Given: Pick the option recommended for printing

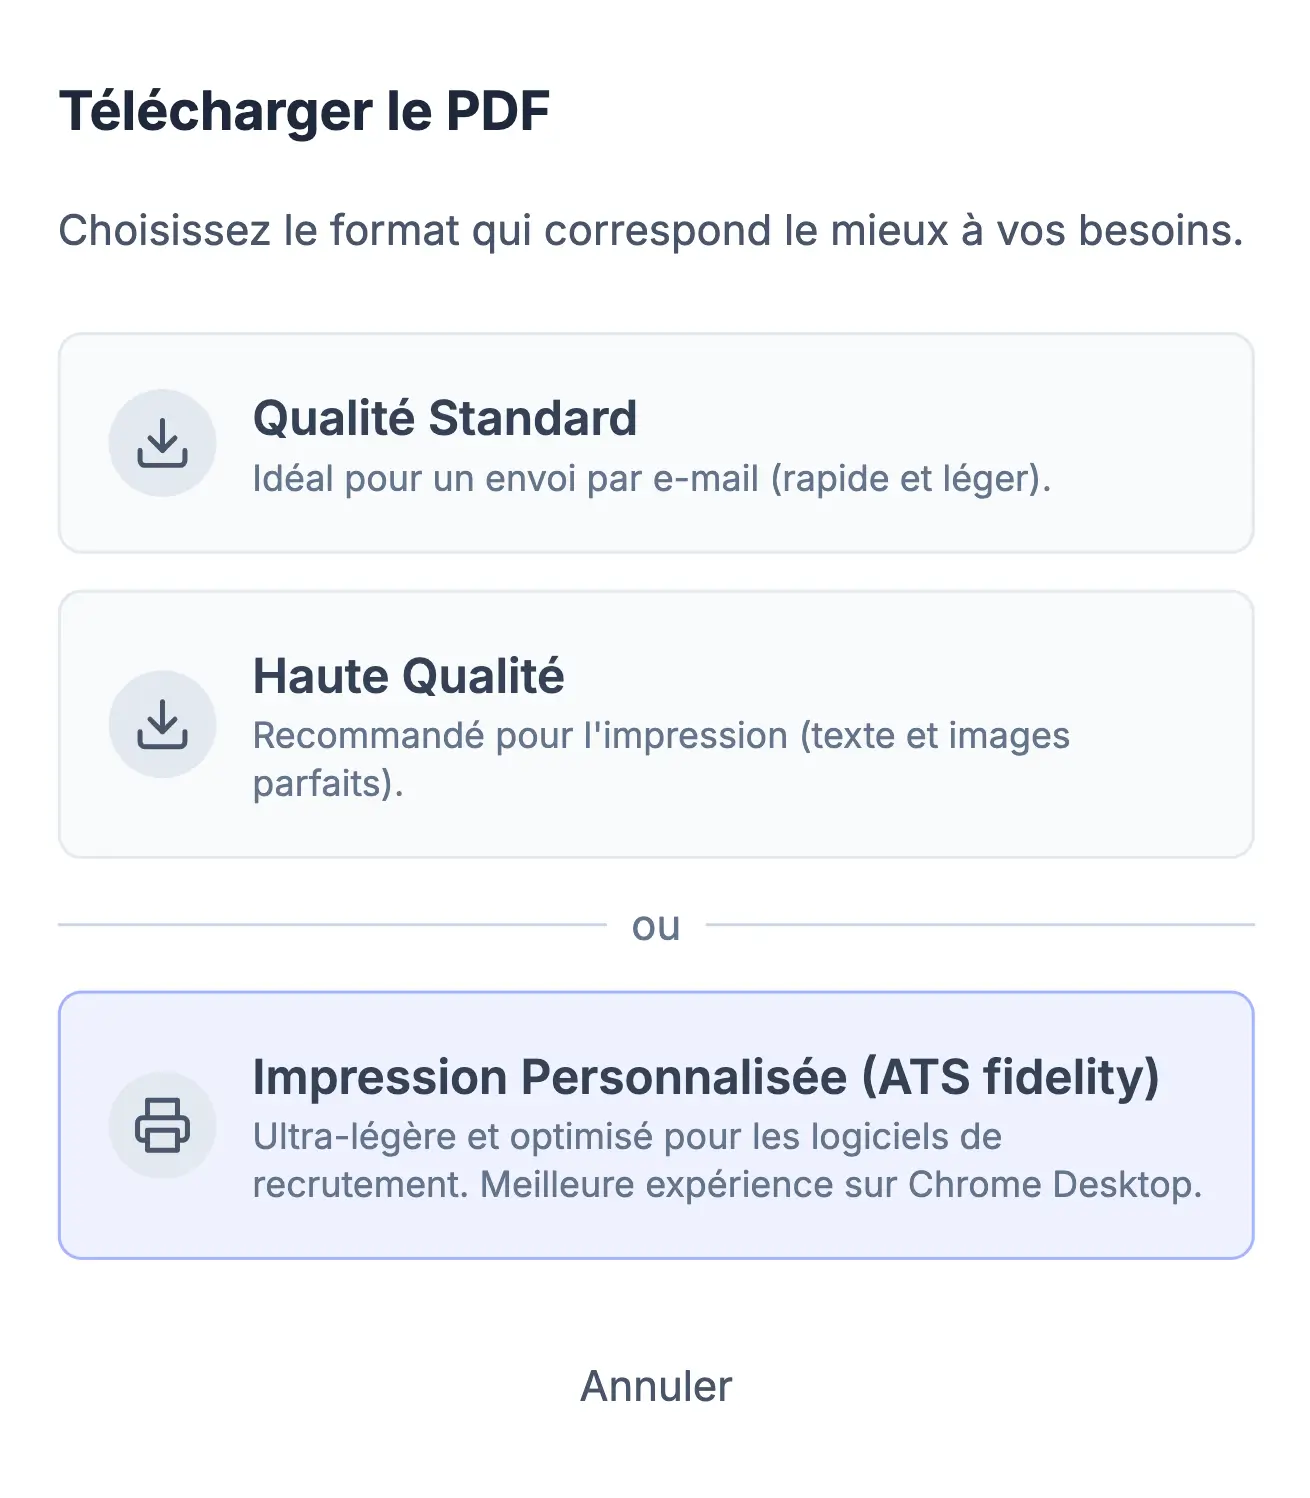Looking at the screenshot, I should (x=655, y=724).
